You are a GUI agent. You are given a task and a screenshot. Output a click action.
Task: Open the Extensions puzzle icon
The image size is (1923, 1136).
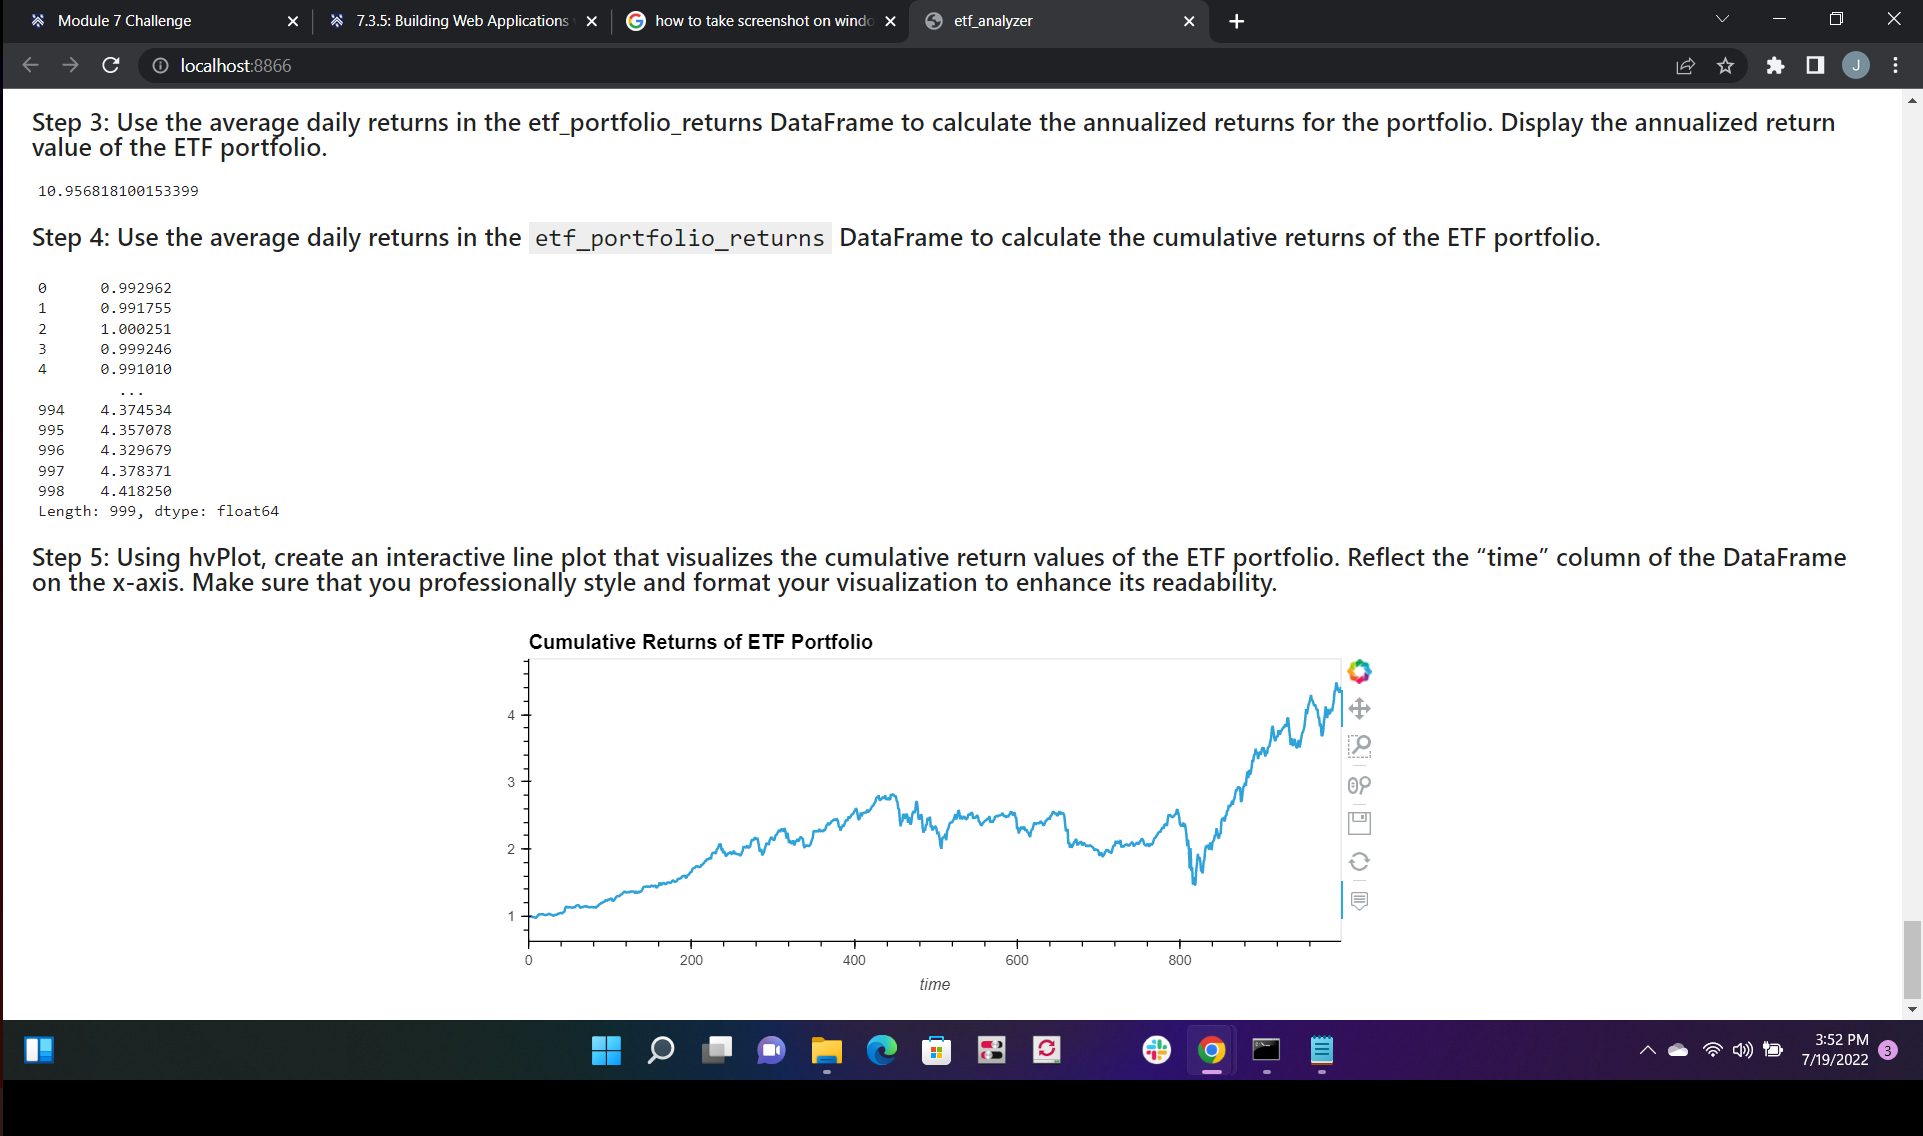(1775, 66)
